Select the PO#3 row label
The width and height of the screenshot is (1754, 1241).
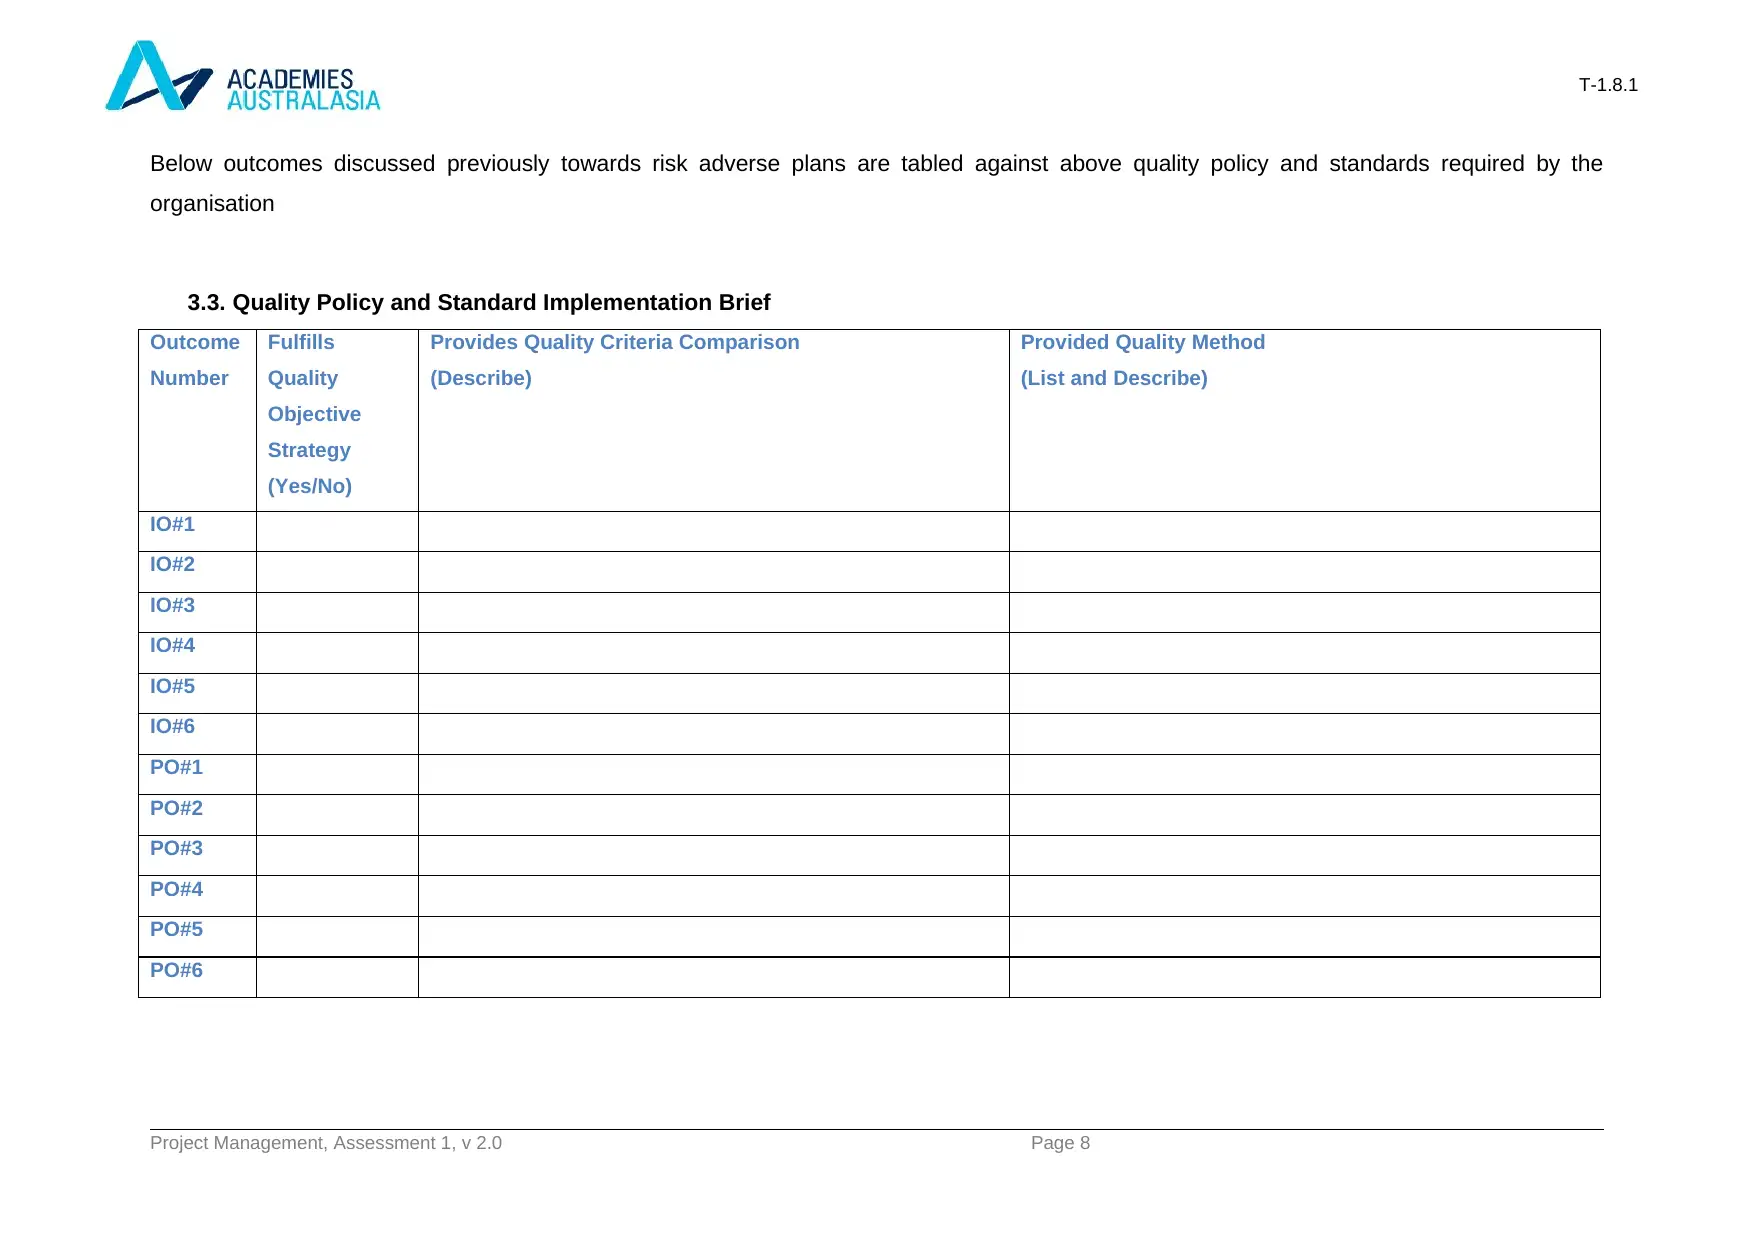[x=176, y=848]
